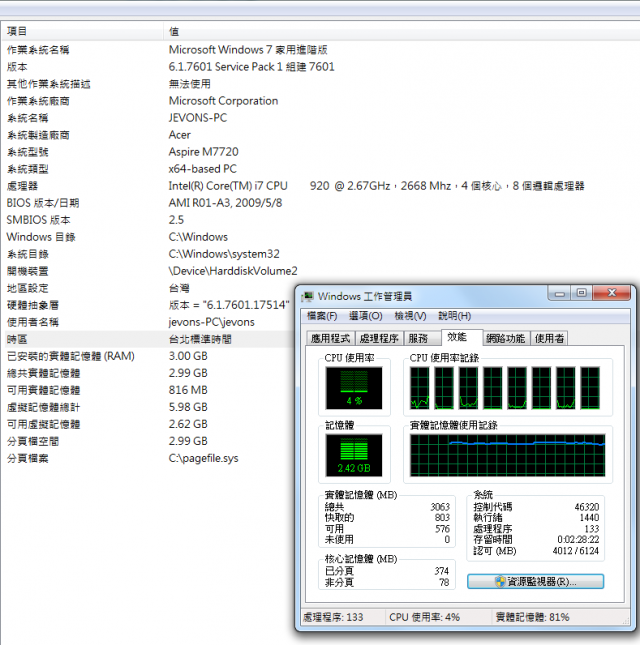
Task: Select 'Acer' manufacturer value
Action: [180, 135]
